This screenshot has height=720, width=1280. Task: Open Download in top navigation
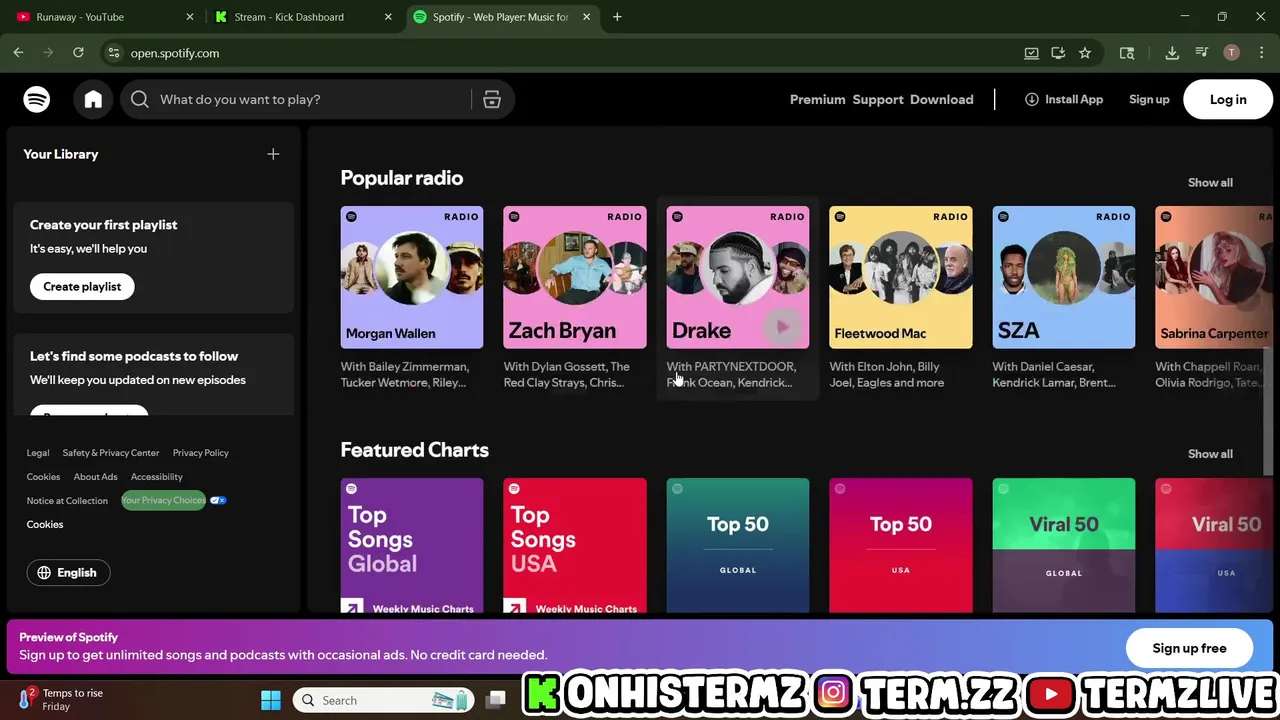(x=941, y=99)
